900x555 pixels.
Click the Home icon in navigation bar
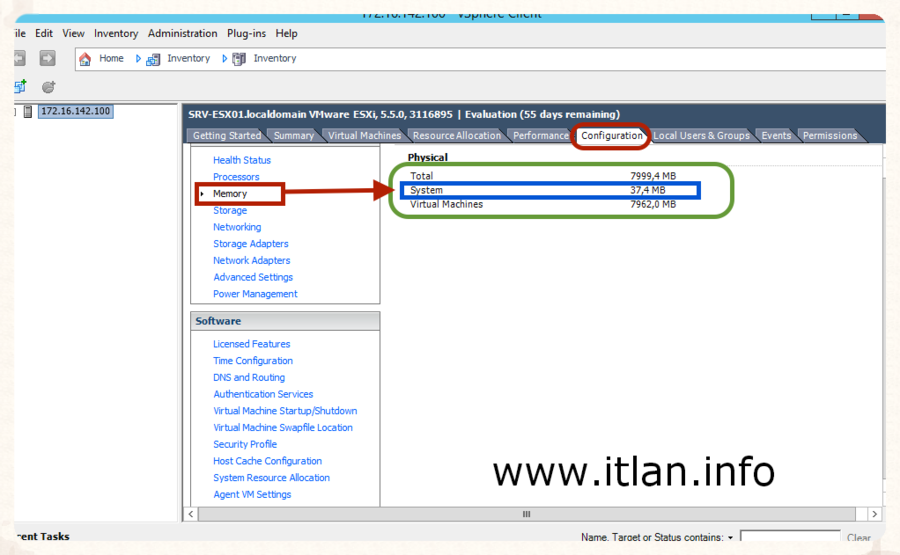pyautogui.click(x=85, y=59)
